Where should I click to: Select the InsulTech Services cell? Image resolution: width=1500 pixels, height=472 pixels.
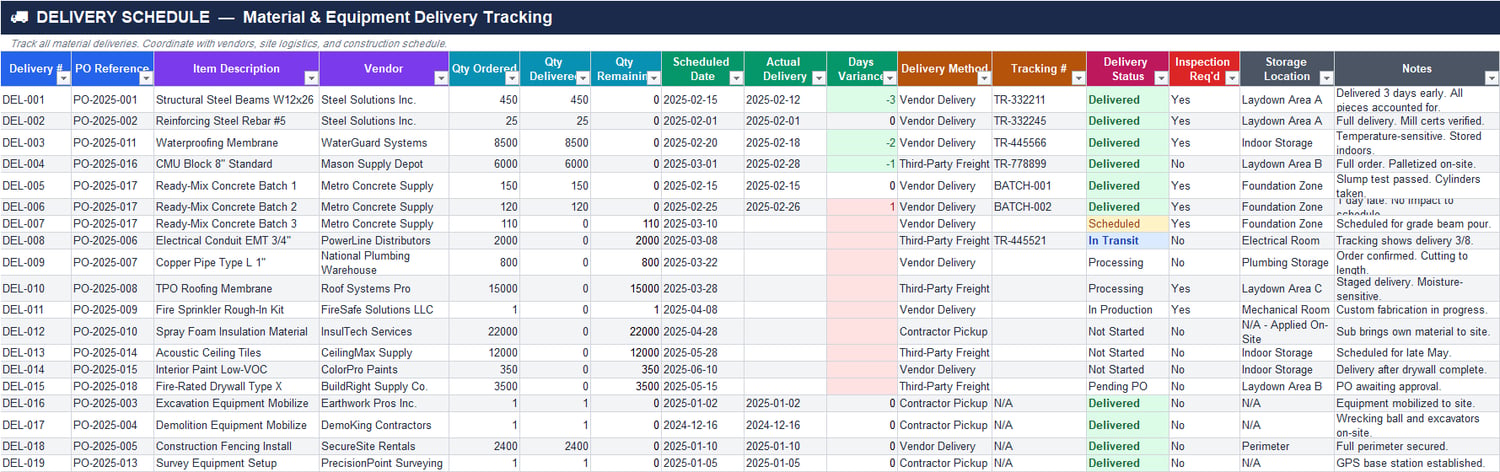384,332
